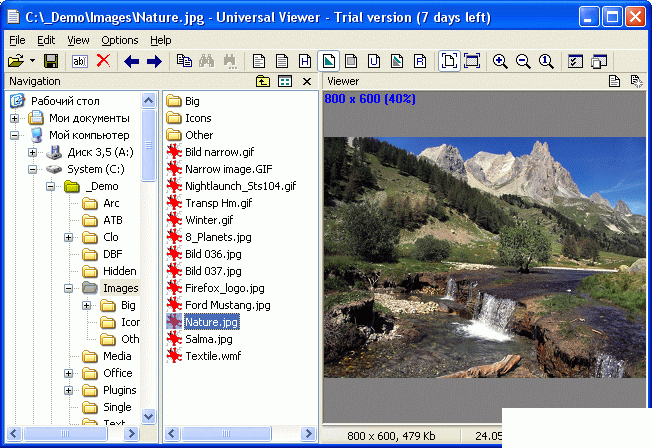
Task: Select the Hidden folder in tree
Action: pyautogui.click(x=120, y=271)
